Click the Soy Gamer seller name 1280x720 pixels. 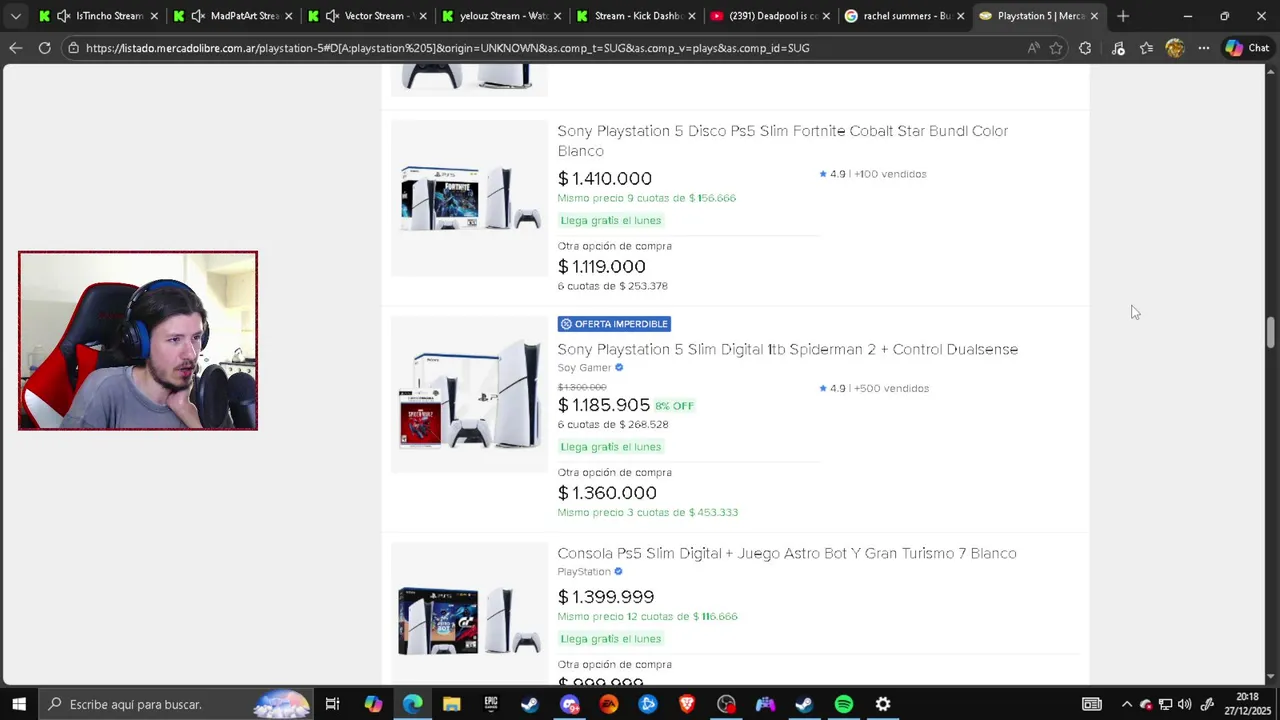pyautogui.click(x=584, y=367)
